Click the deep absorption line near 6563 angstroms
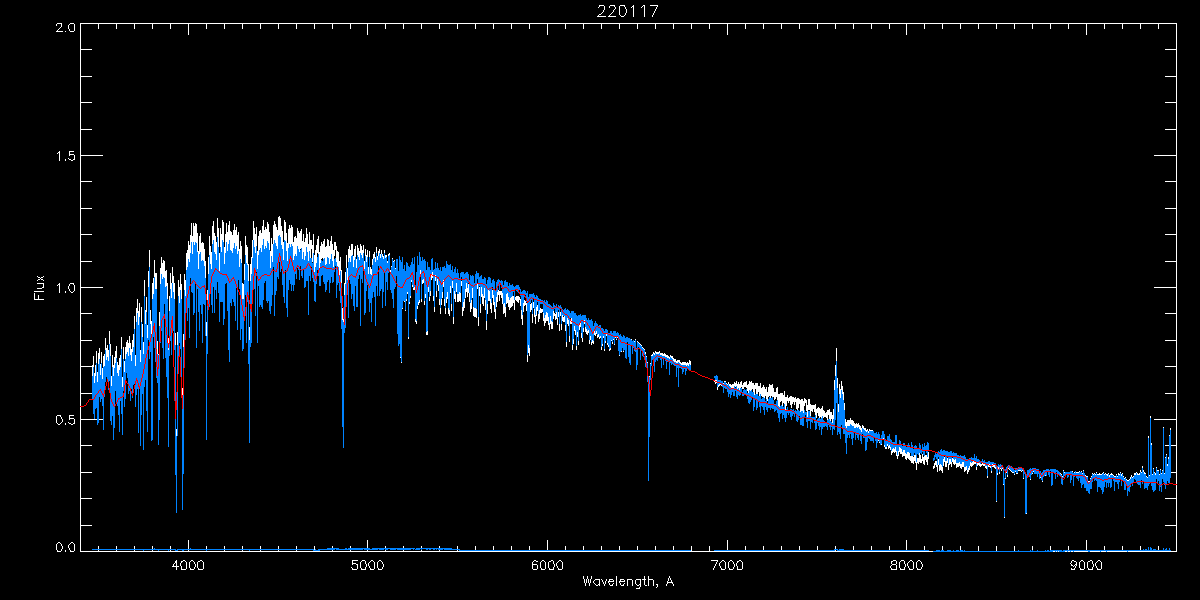1200x600 pixels. tap(648, 420)
